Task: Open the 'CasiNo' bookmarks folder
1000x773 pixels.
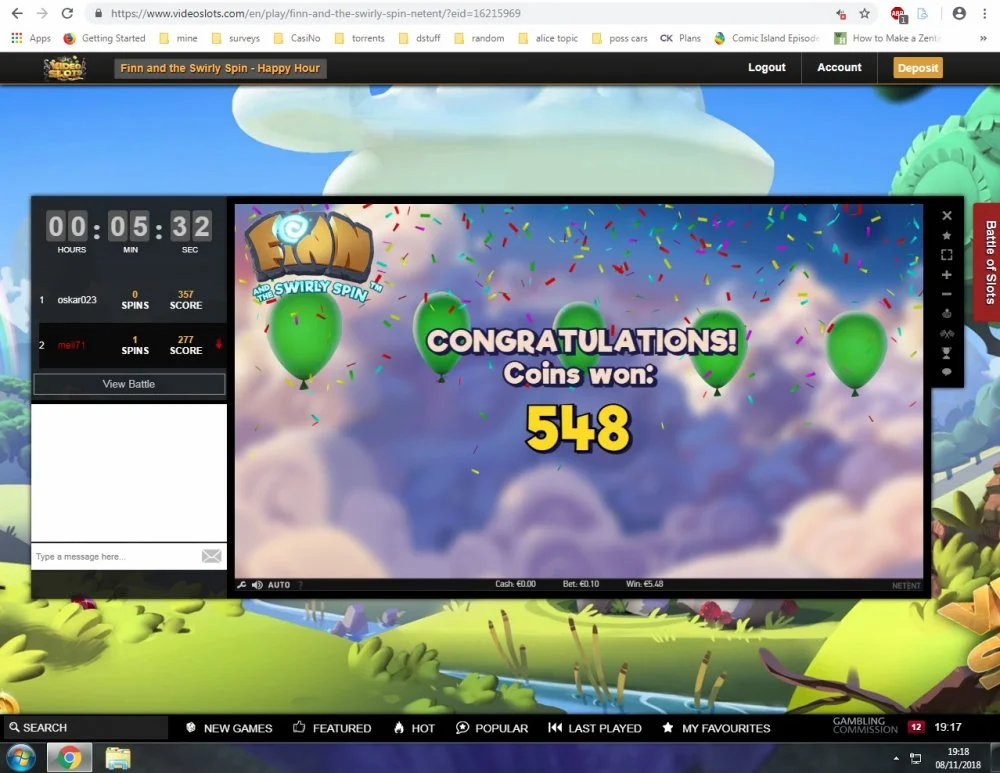Action: click(297, 38)
